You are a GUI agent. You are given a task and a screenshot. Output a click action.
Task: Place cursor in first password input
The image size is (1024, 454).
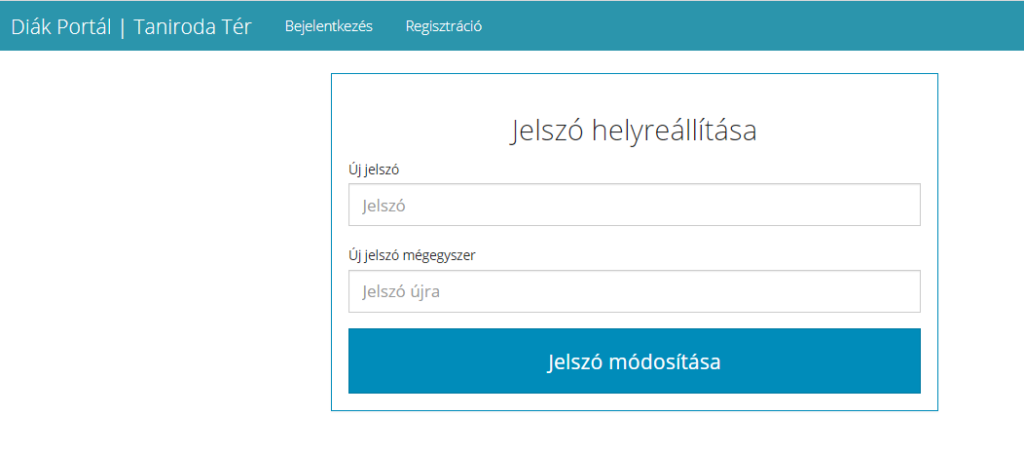[633, 205]
